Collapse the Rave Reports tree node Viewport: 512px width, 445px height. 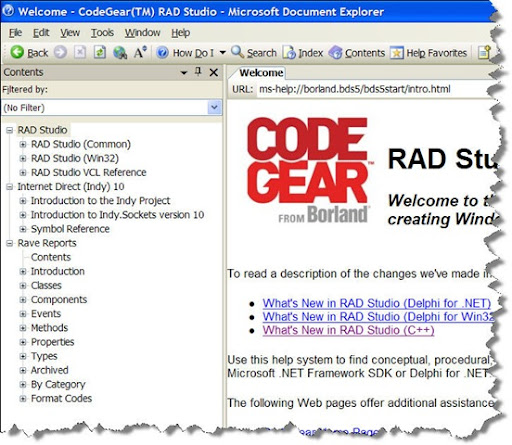coord(10,243)
